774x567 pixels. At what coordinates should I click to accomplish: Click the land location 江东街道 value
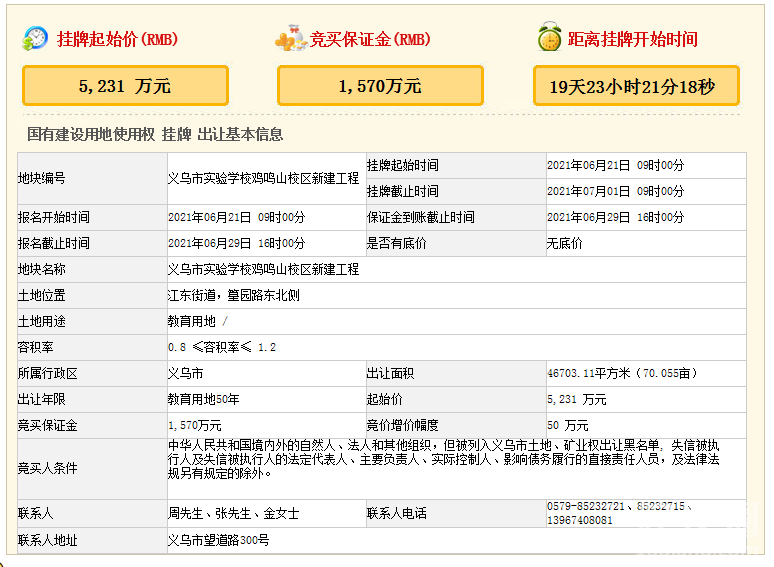pos(233,295)
